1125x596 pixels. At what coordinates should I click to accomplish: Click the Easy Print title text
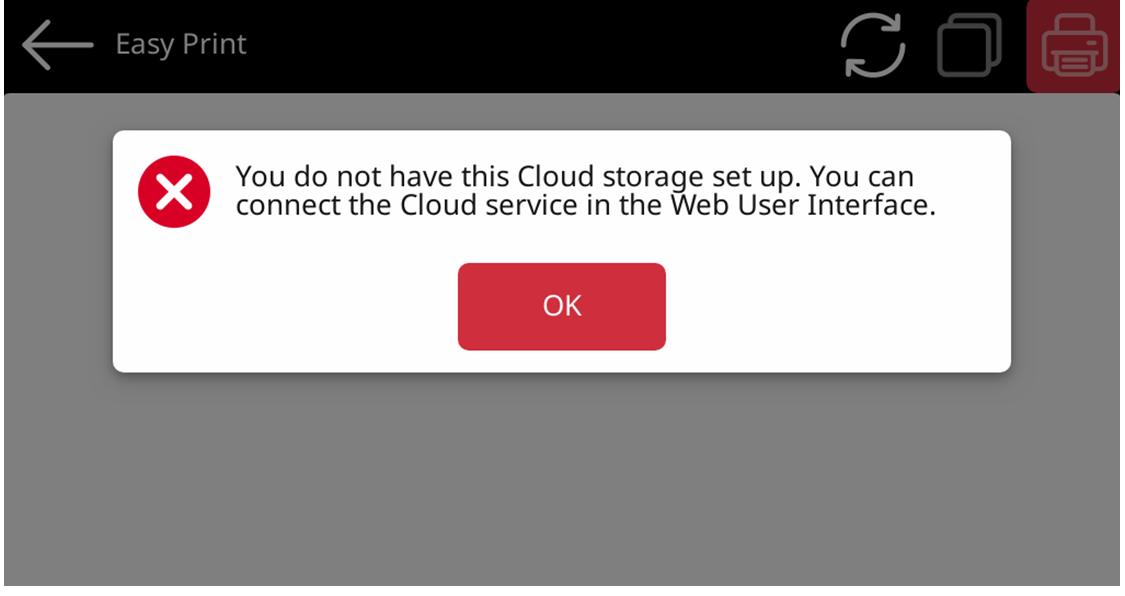(180, 45)
